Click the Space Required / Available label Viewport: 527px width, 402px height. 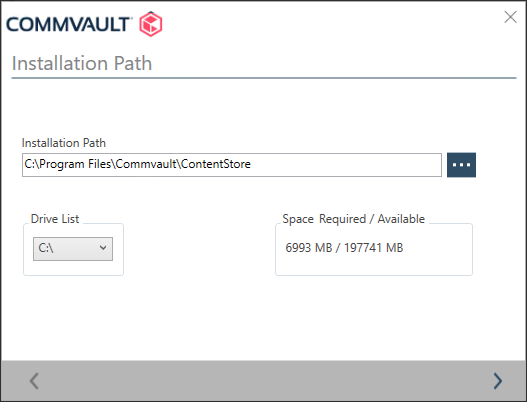pos(354,219)
